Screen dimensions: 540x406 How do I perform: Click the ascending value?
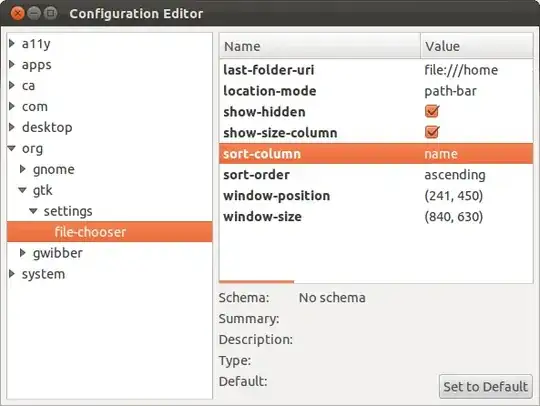click(455, 175)
